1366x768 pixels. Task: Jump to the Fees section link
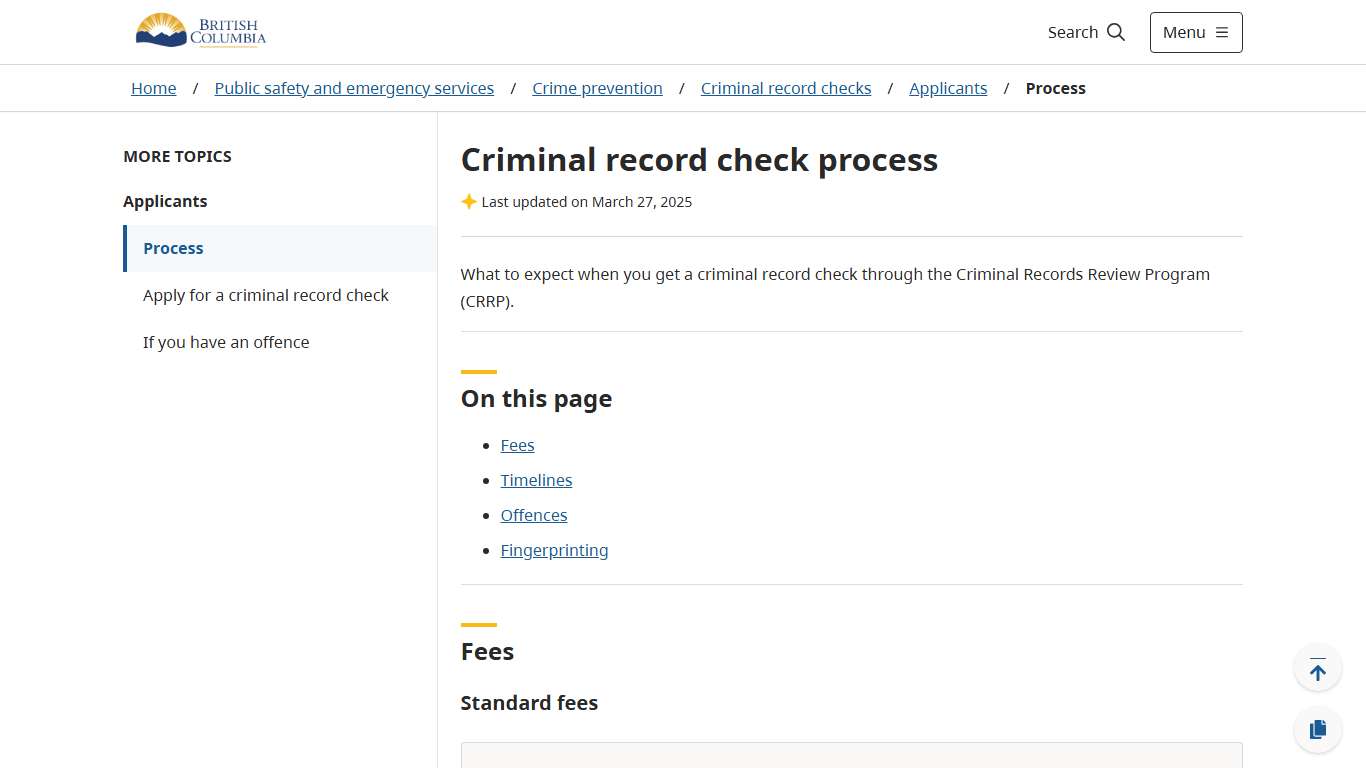(x=517, y=445)
